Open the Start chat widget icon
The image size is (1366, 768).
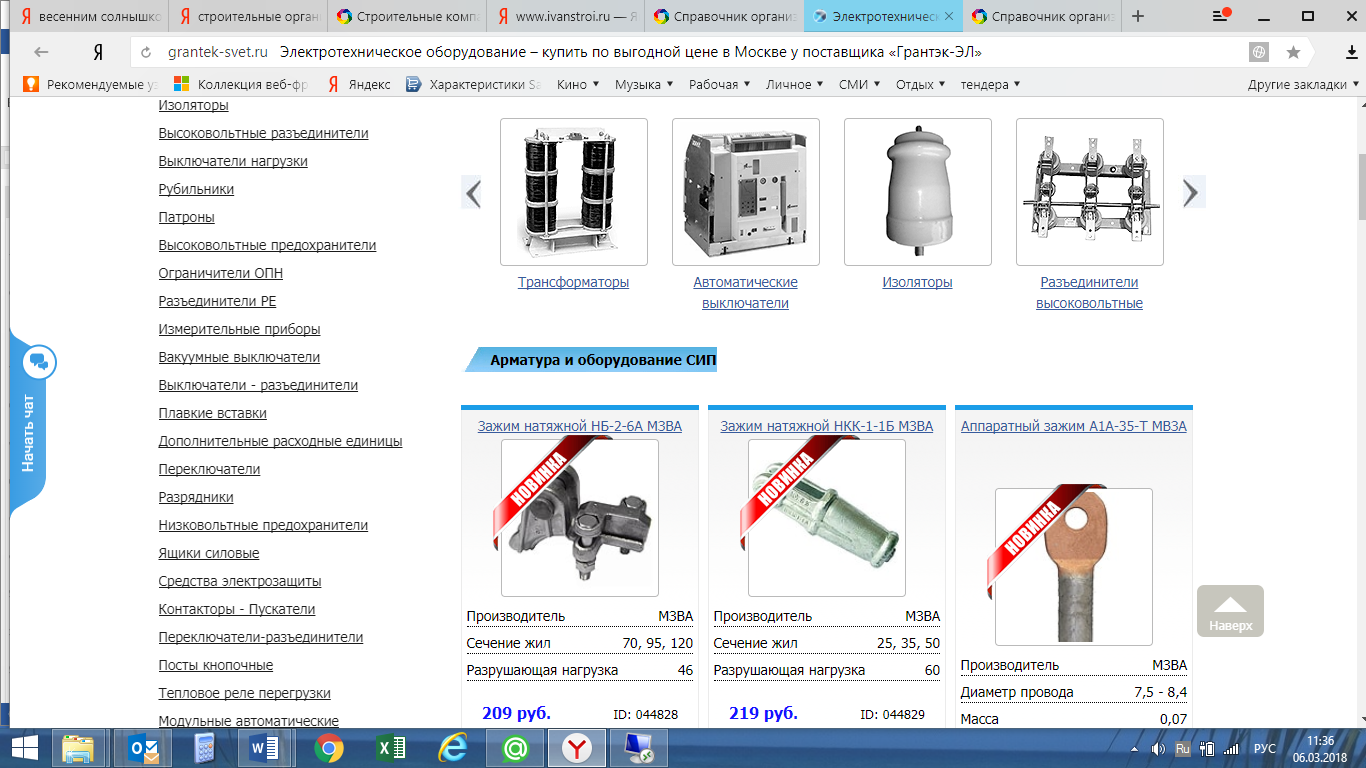pos(39,362)
